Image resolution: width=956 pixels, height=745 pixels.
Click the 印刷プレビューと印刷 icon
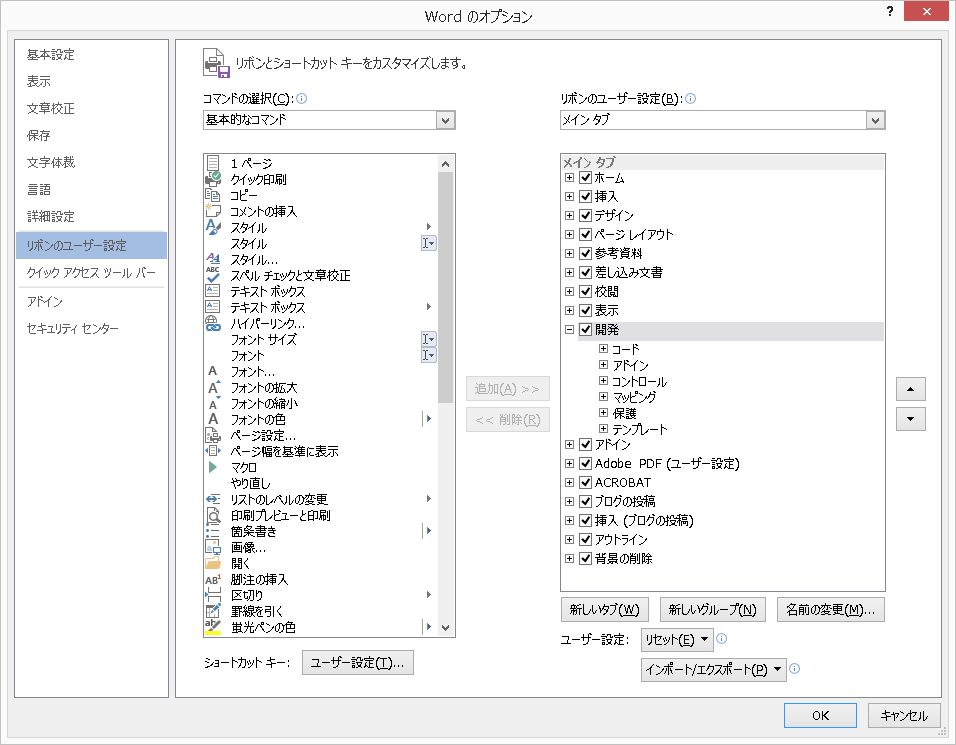(x=213, y=515)
